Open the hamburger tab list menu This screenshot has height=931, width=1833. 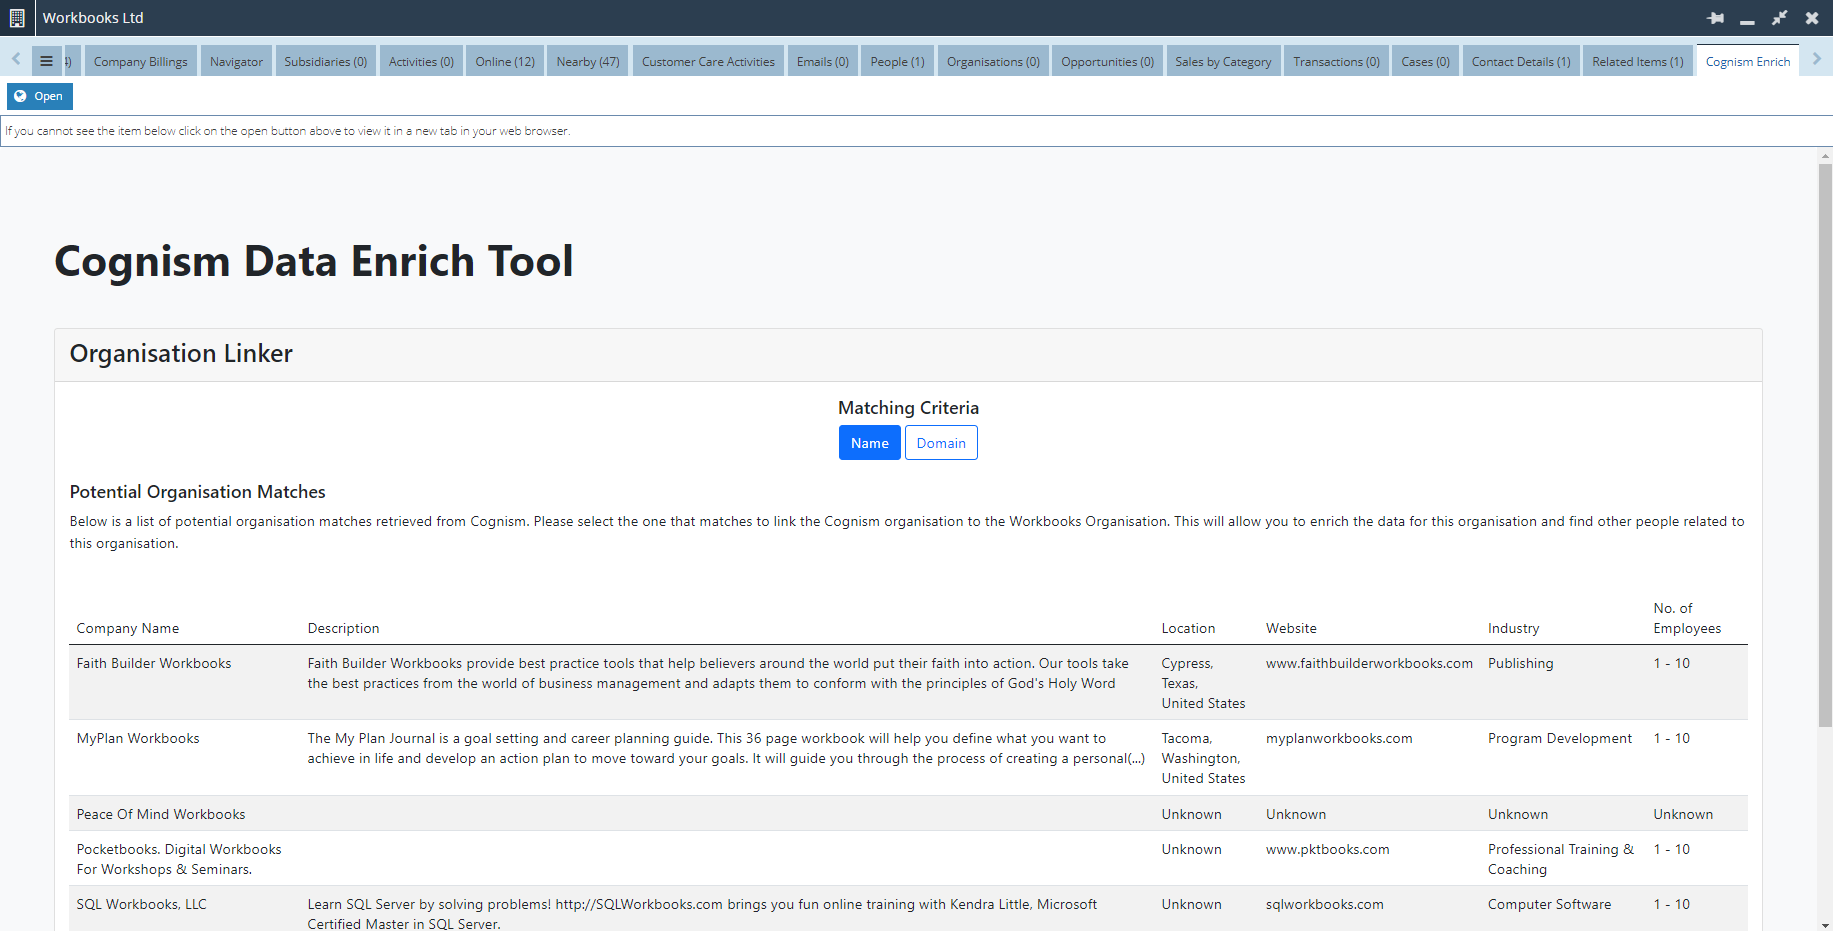click(46, 61)
